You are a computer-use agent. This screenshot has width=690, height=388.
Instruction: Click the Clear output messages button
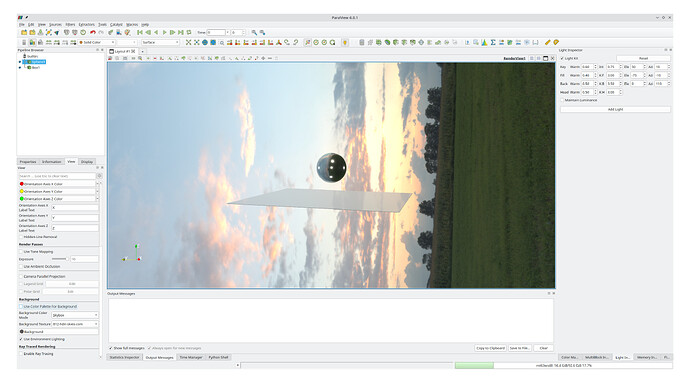(x=543, y=348)
